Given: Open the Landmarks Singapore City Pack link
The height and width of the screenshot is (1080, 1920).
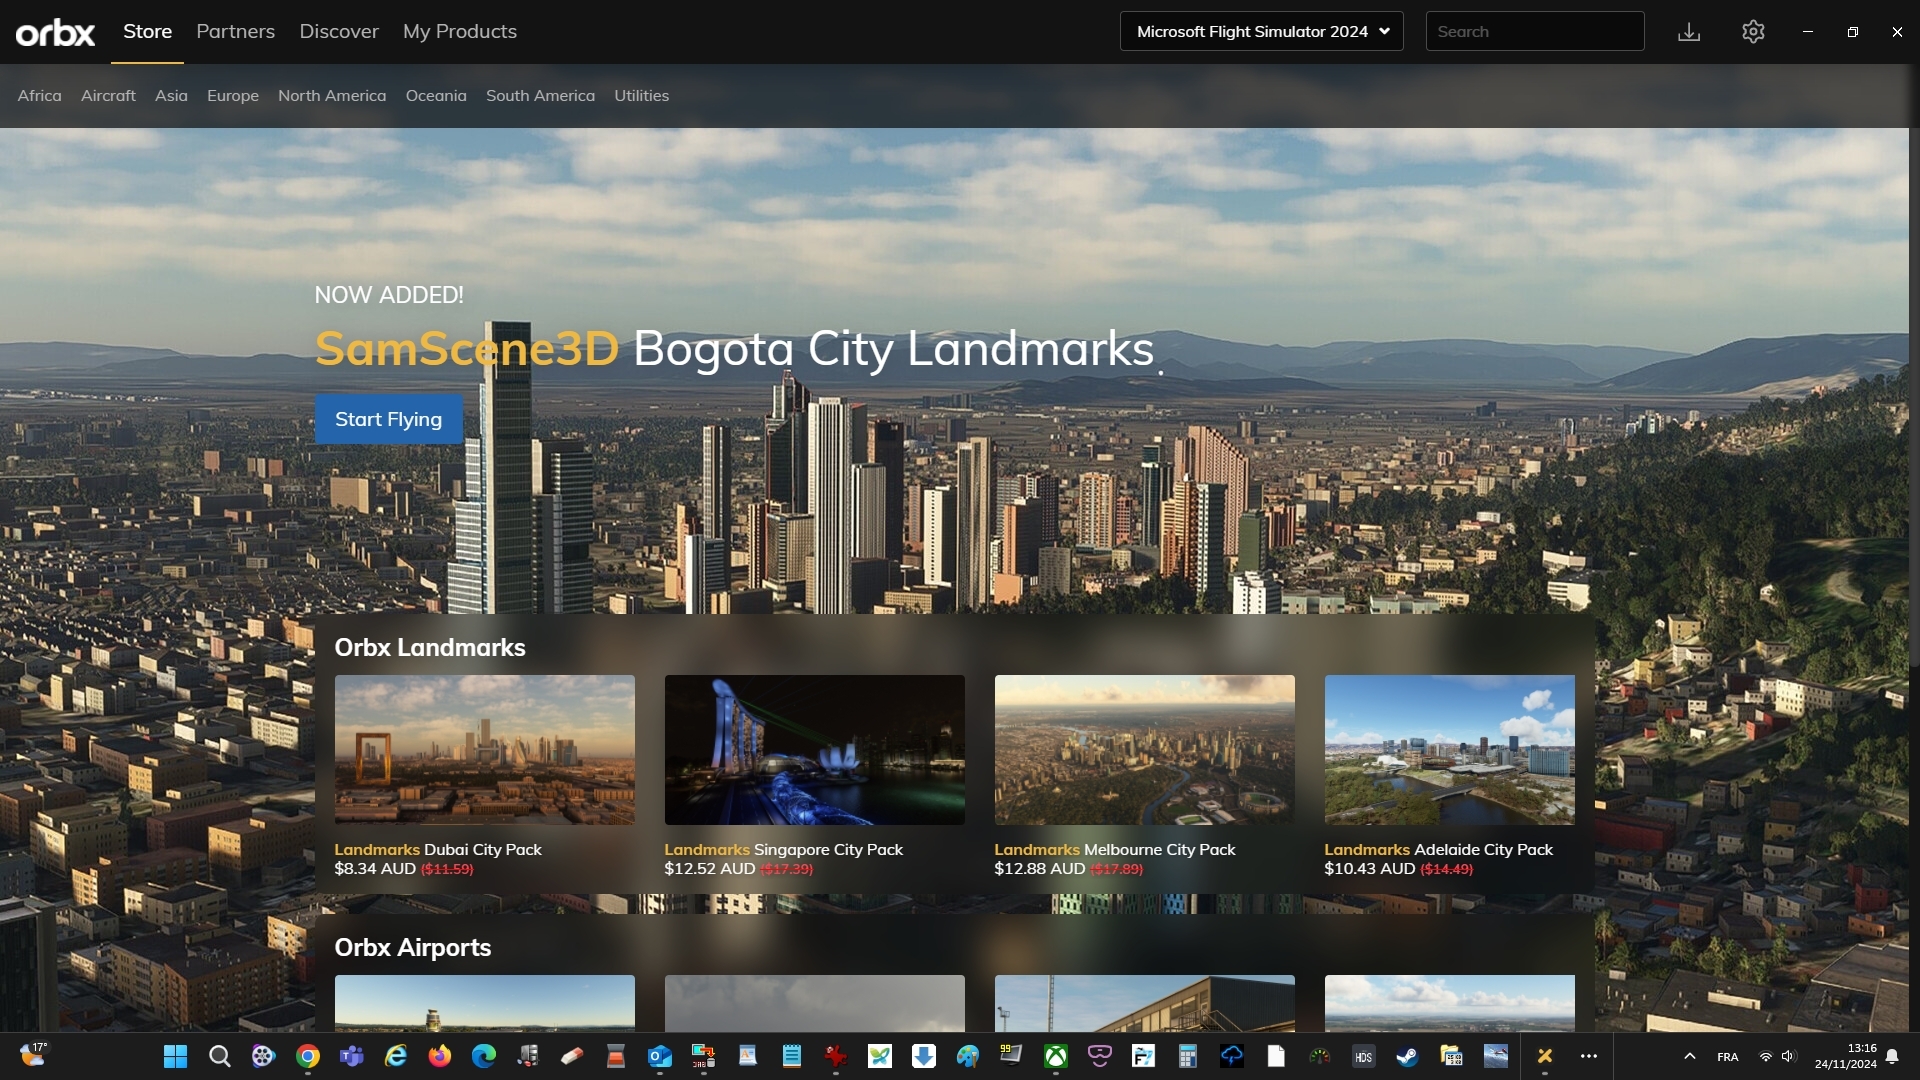Looking at the screenshot, I should (783, 850).
